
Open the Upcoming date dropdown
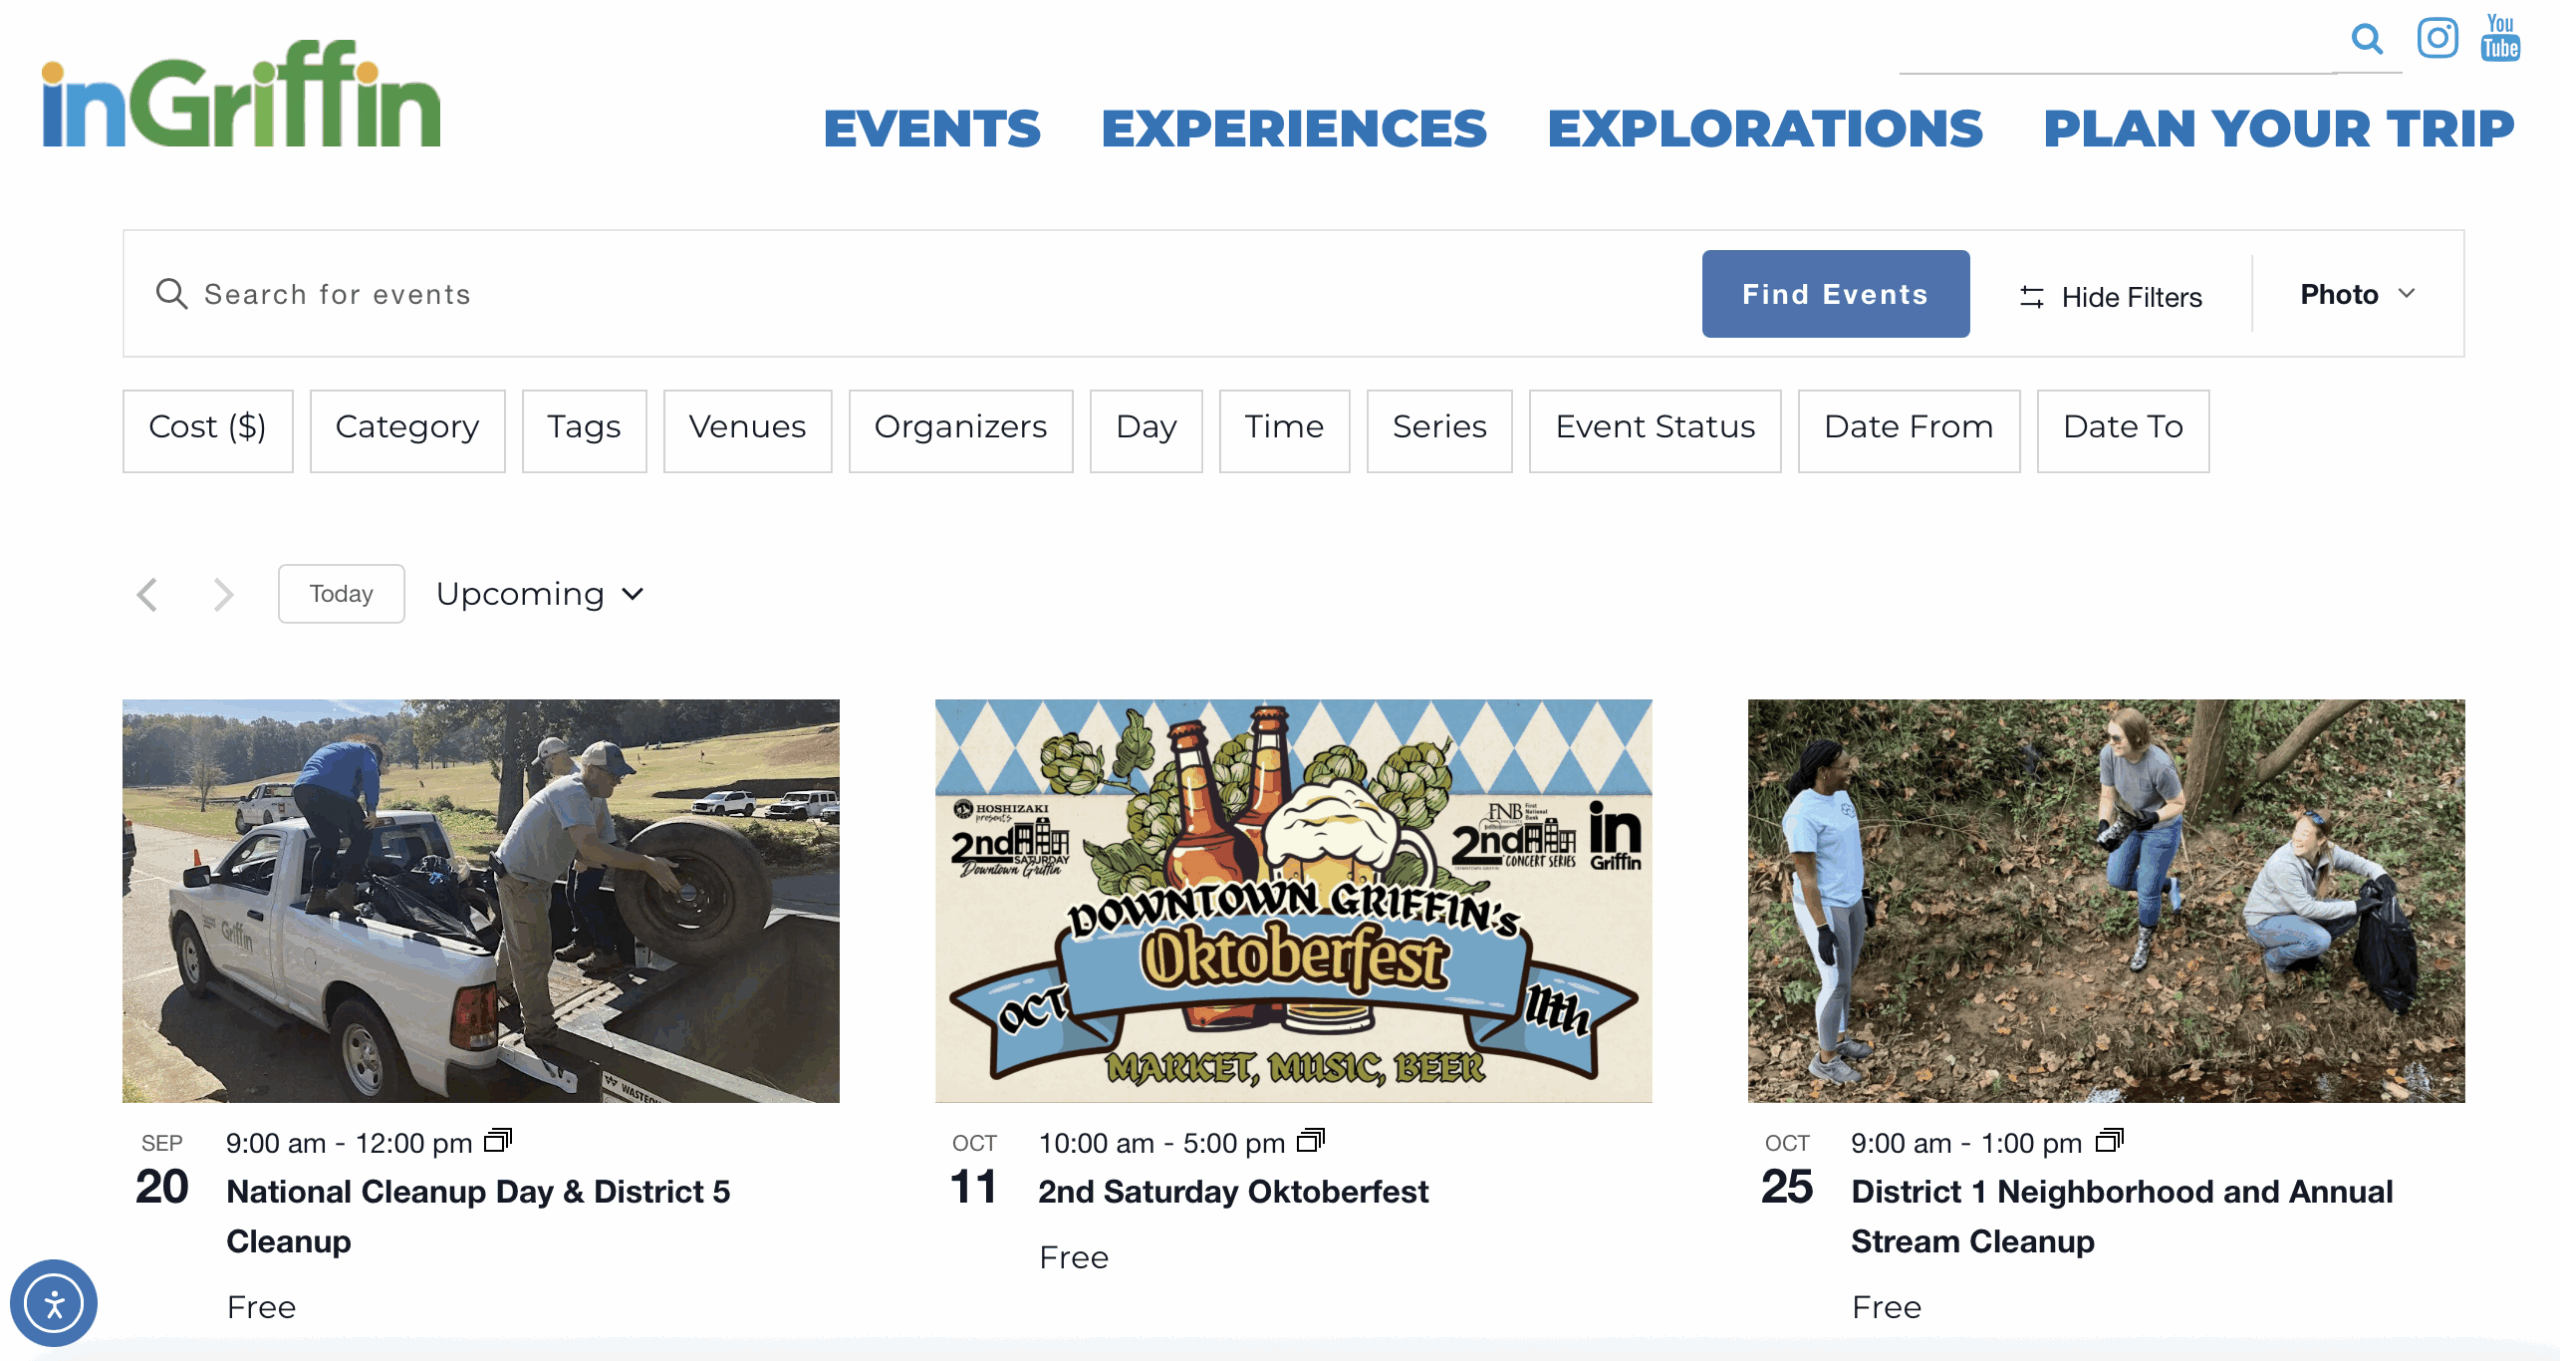(540, 595)
